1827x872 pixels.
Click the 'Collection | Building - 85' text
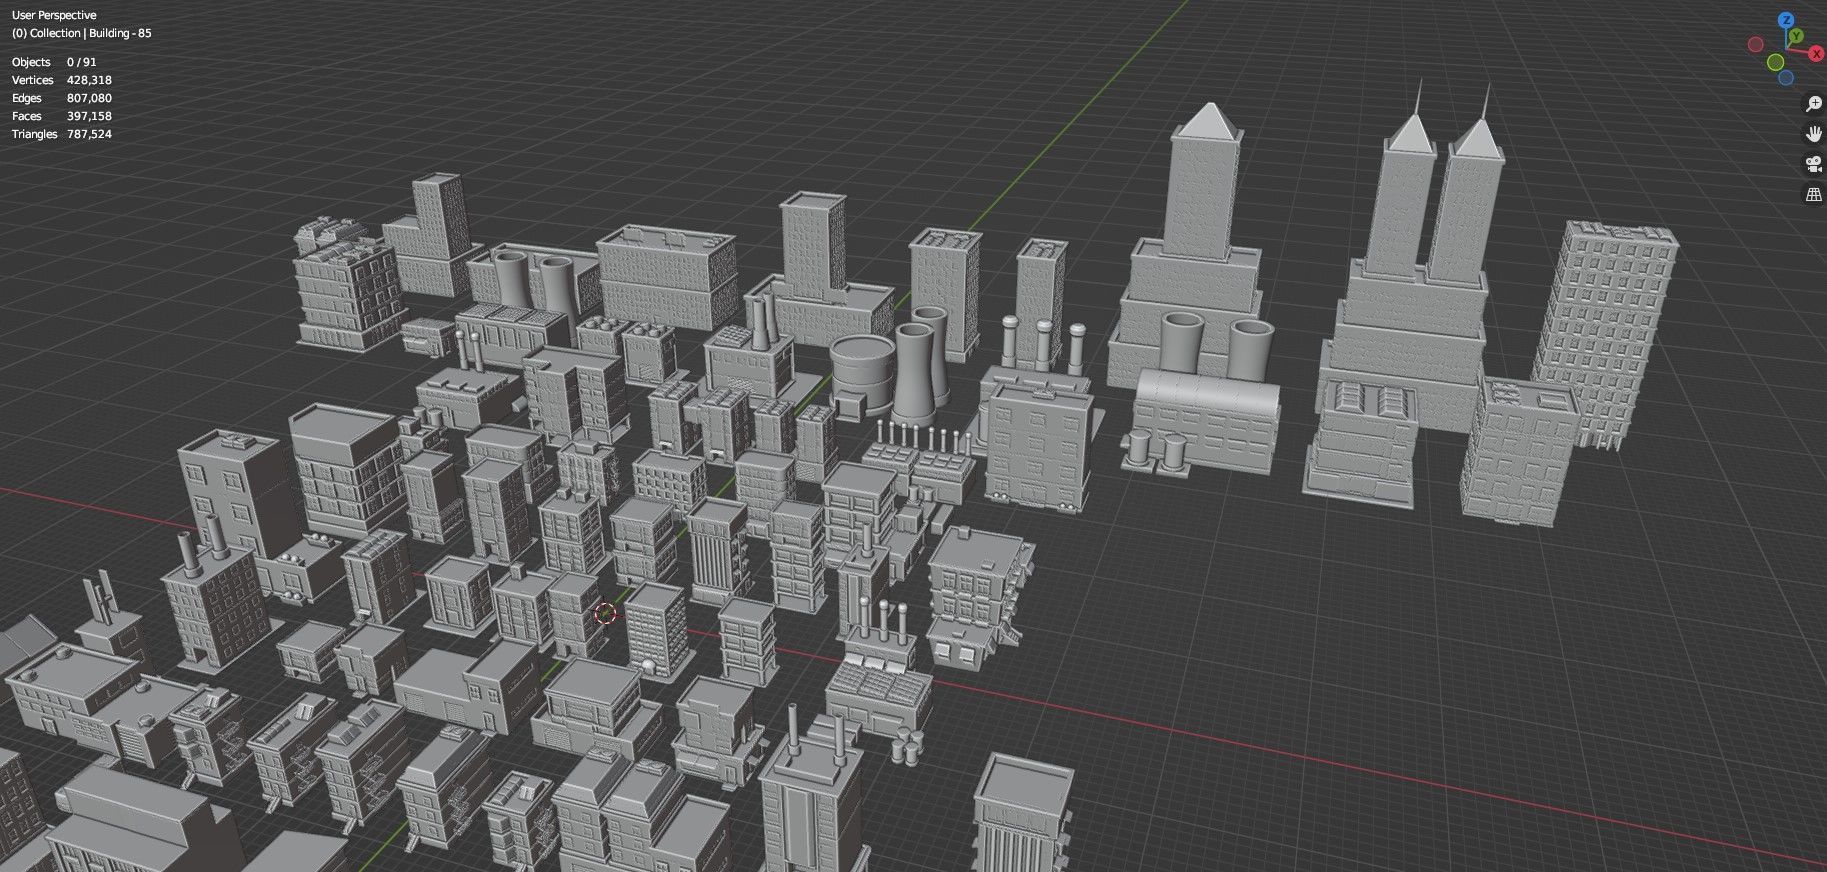click(91, 33)
